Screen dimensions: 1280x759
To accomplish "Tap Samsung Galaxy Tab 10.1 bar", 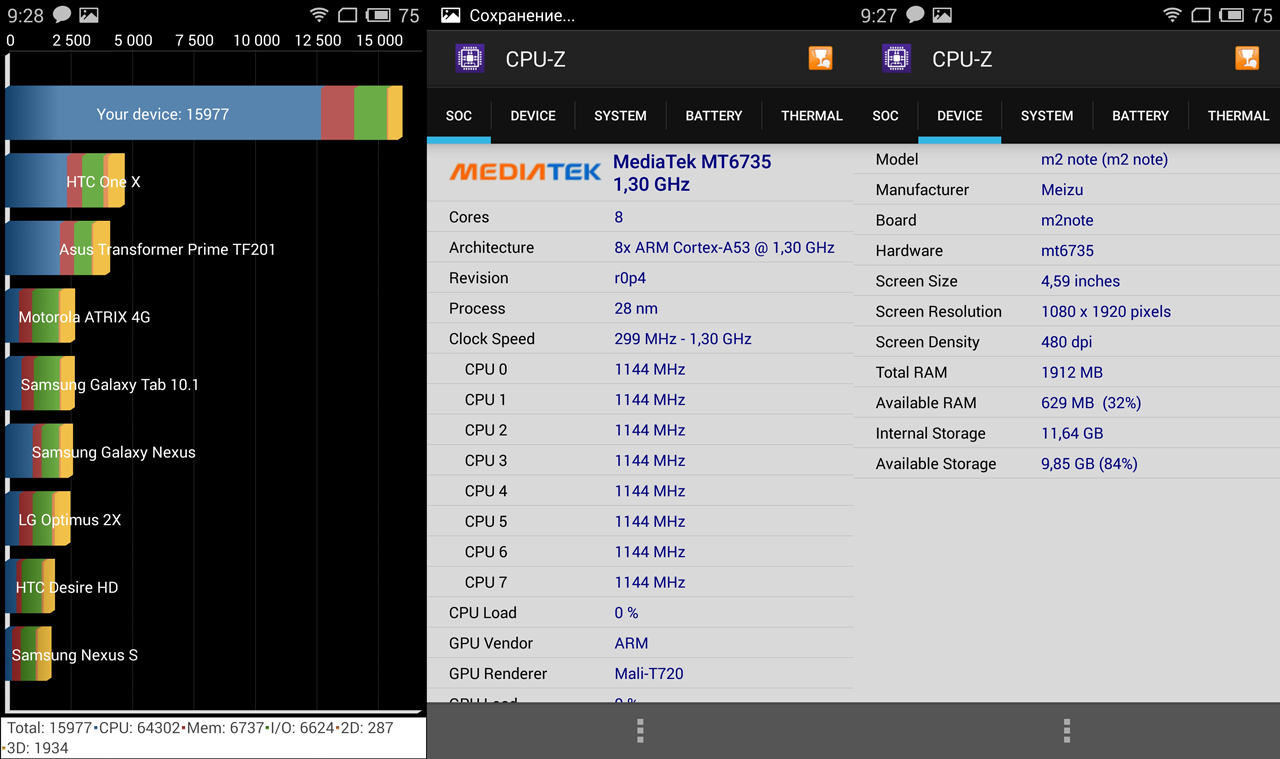I will pyautogui.click(x=40, y=384).
